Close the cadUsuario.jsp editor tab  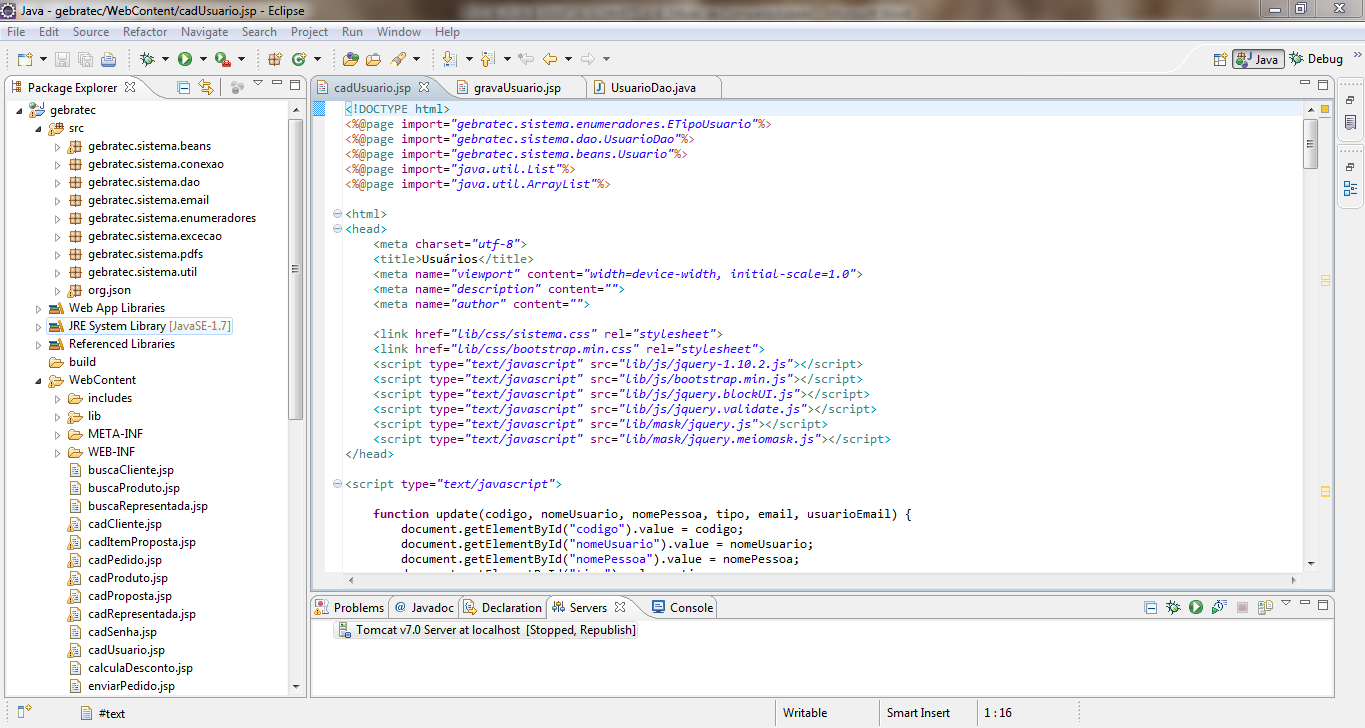coord(424,87)
